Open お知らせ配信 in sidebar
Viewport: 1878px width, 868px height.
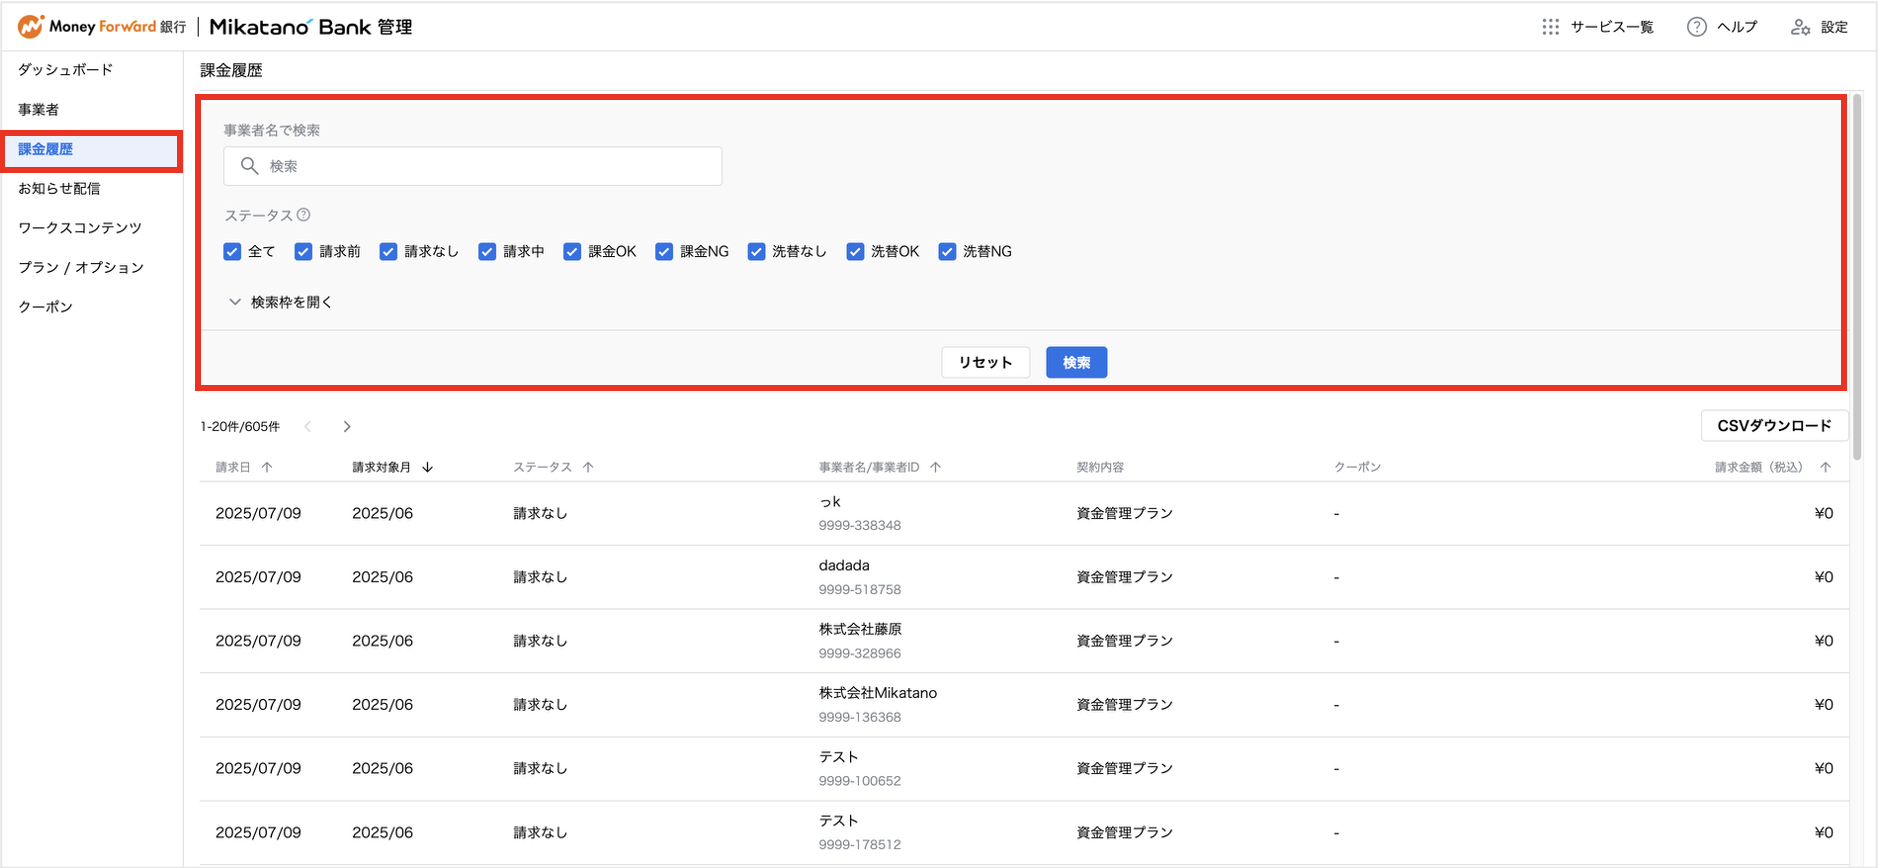pyautogui.click(x=59, y=189)
